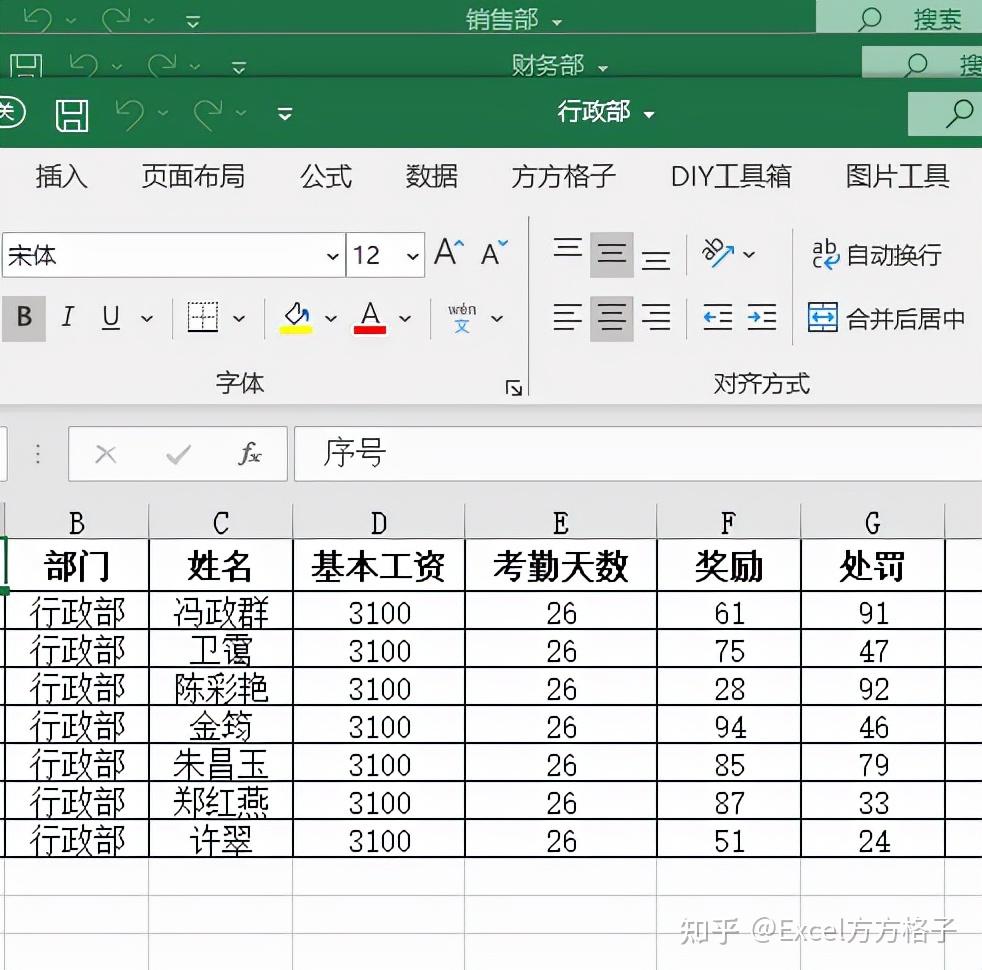Redo action in the 行政部 window
Screen dimensions: 982x970
coord(208,115)
